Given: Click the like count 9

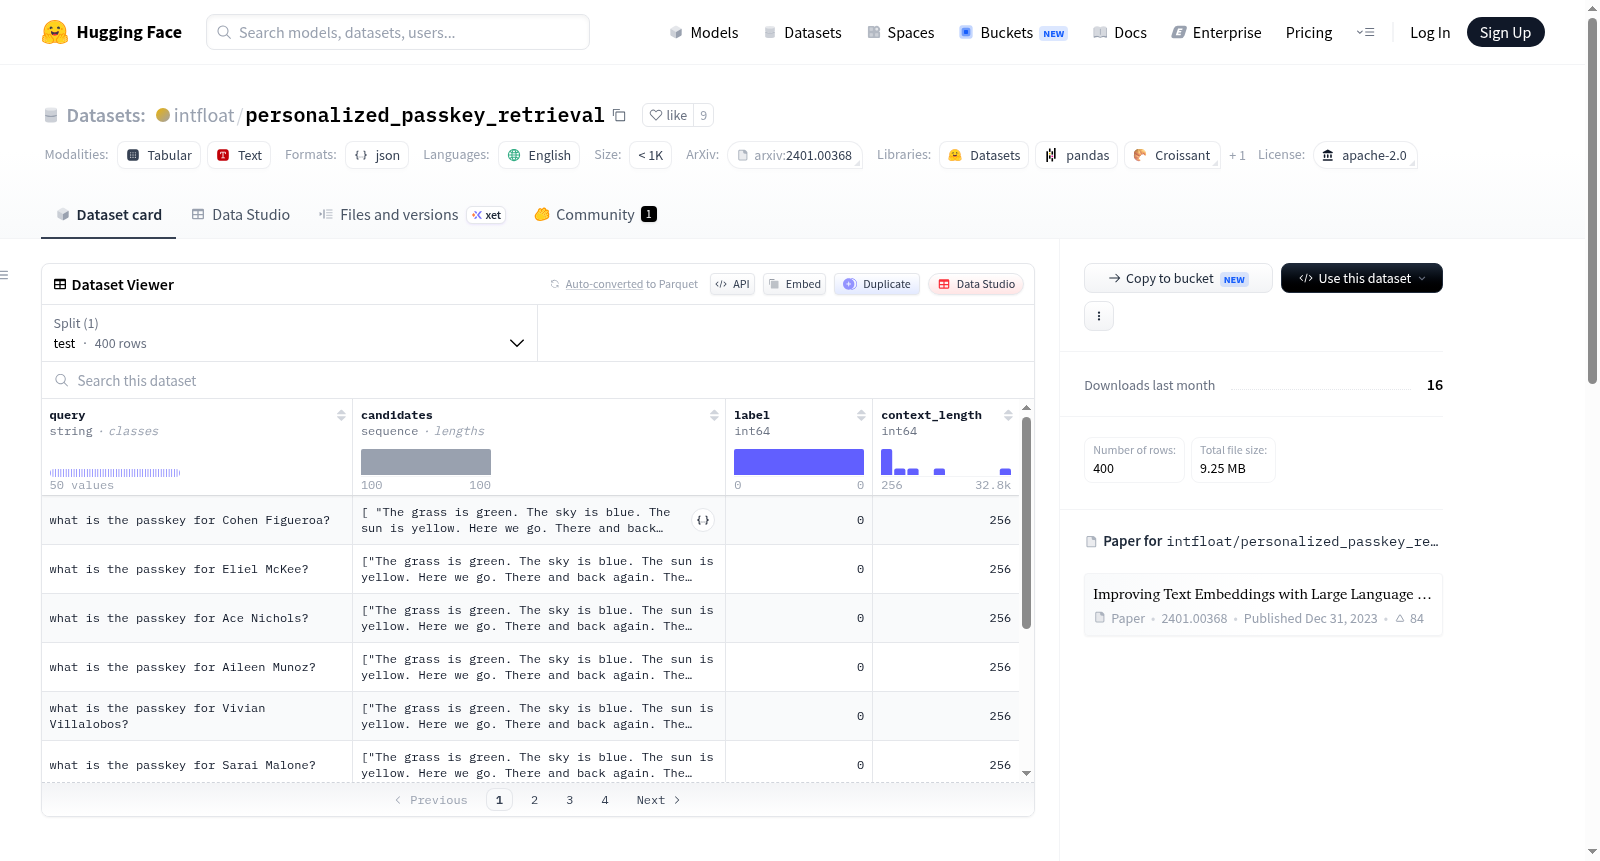Looking at the screenshot, I should (x=703, y=115).
